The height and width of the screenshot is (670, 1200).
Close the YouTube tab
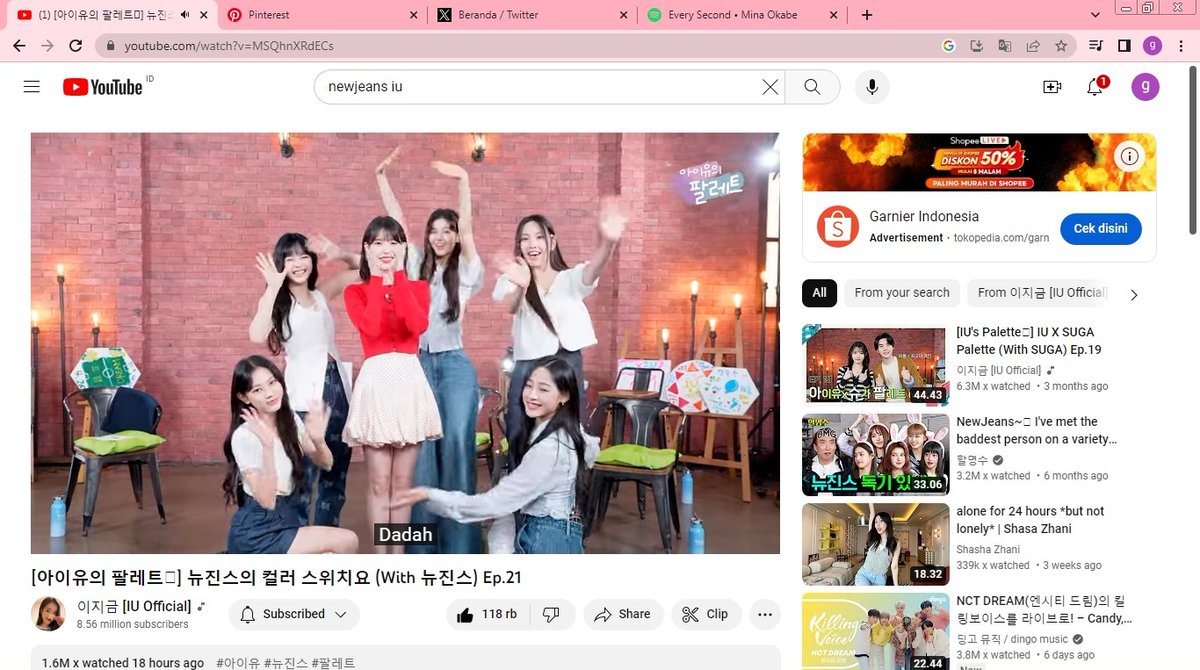[x=205, y=15]
